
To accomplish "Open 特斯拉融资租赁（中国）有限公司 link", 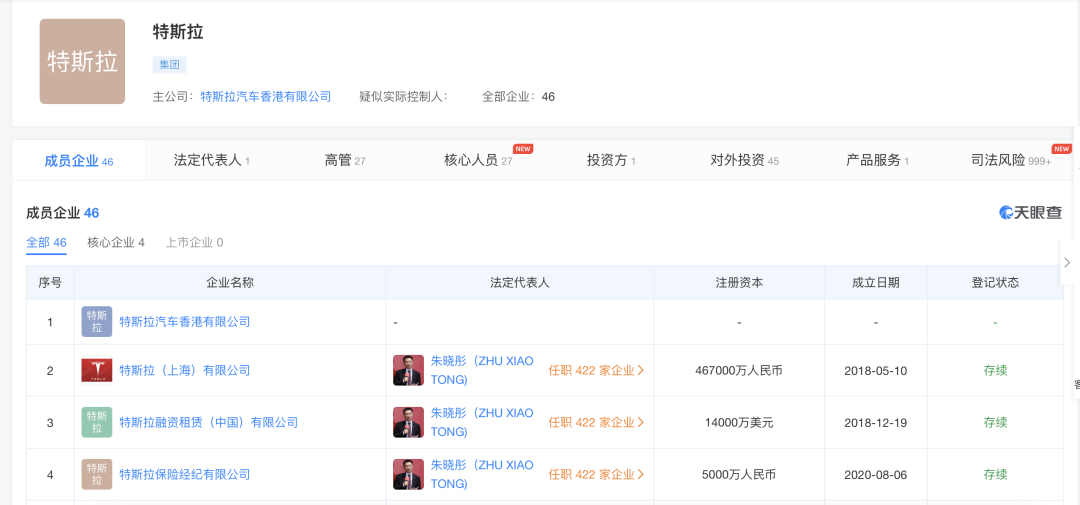I will pyautogui.click(x=209, y=422).
